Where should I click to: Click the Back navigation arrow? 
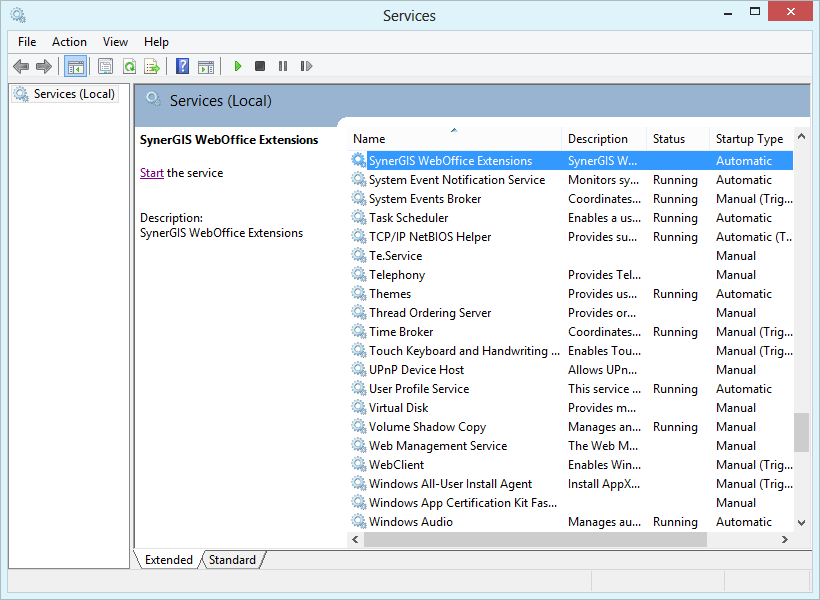click(x=21, y=66)
